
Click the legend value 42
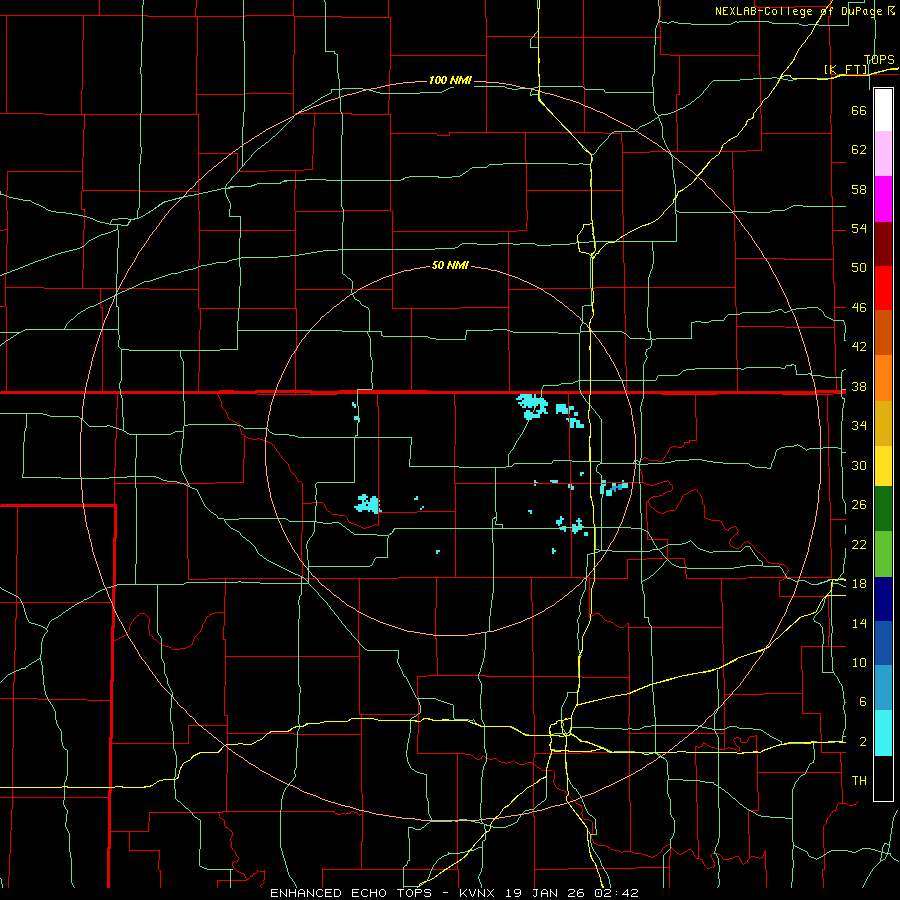pyautogui.click(x=859, y=346)
